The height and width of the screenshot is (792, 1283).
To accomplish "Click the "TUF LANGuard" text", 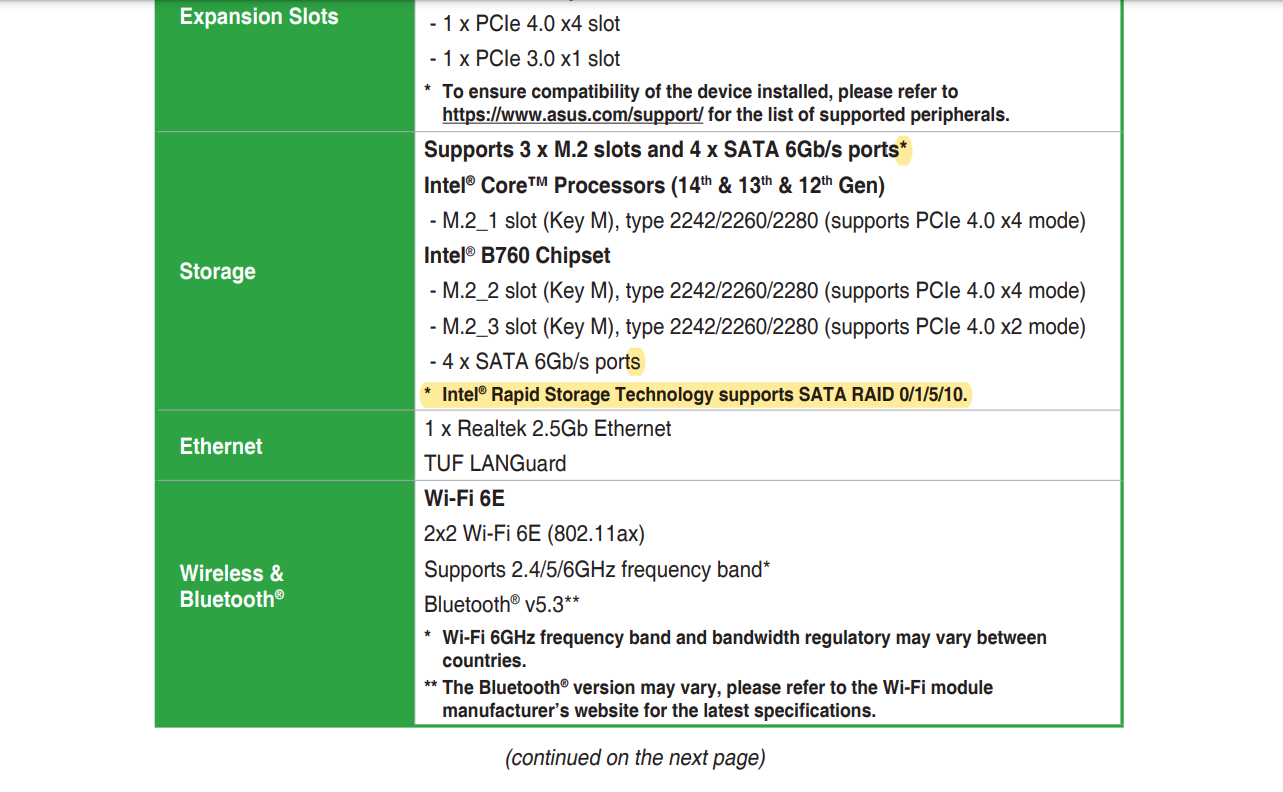I will (495, 464).
